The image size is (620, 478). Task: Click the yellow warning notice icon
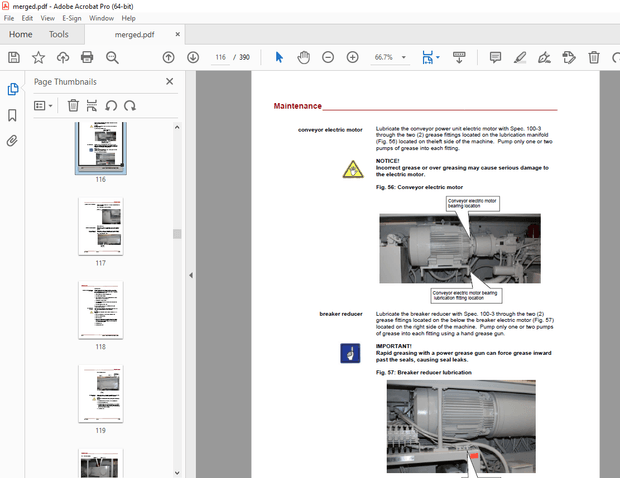pos(353,169)
